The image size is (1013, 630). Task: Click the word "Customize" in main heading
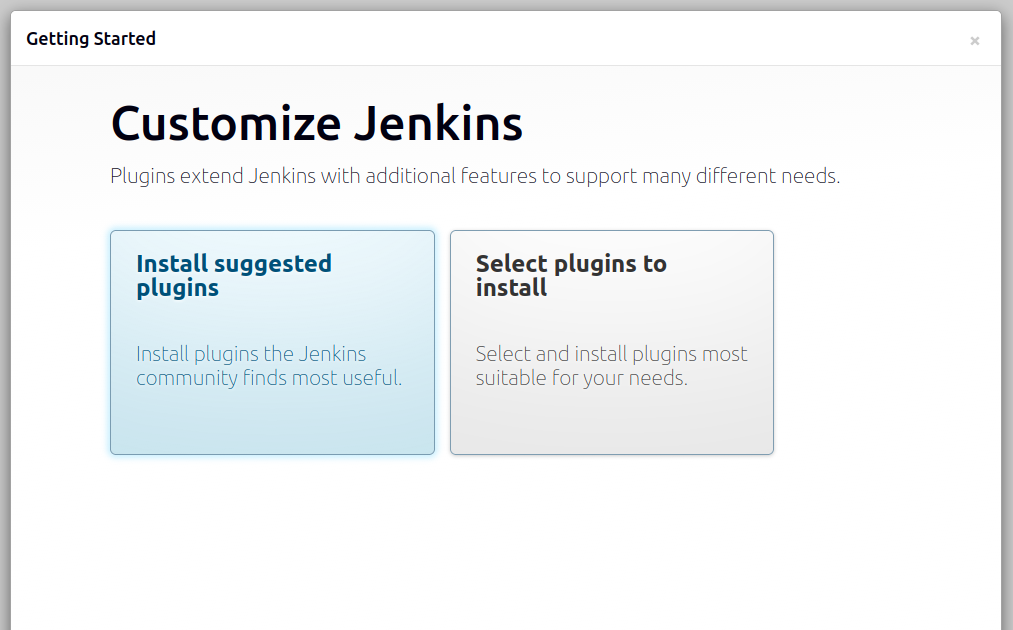[x=226, y=124]
